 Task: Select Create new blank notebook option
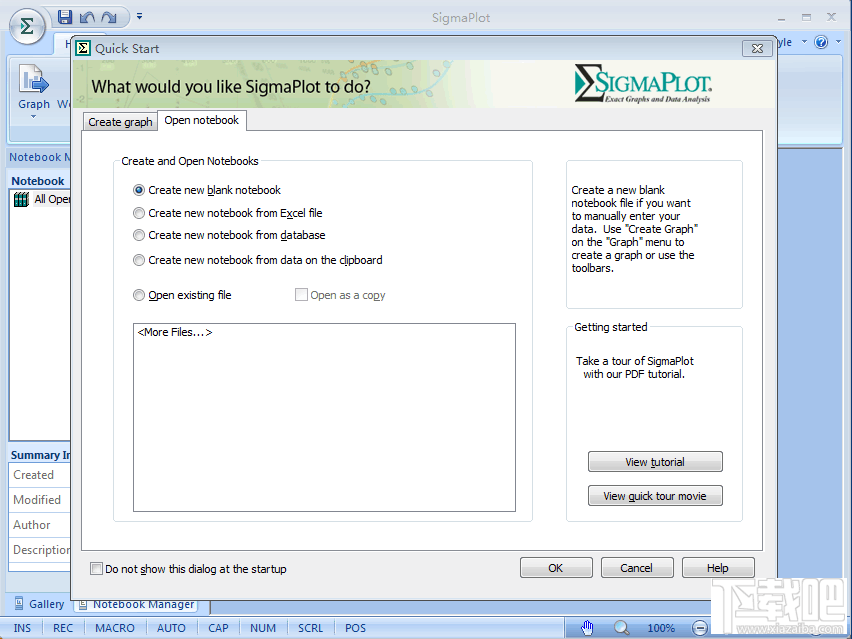click(x=207, y=190)
